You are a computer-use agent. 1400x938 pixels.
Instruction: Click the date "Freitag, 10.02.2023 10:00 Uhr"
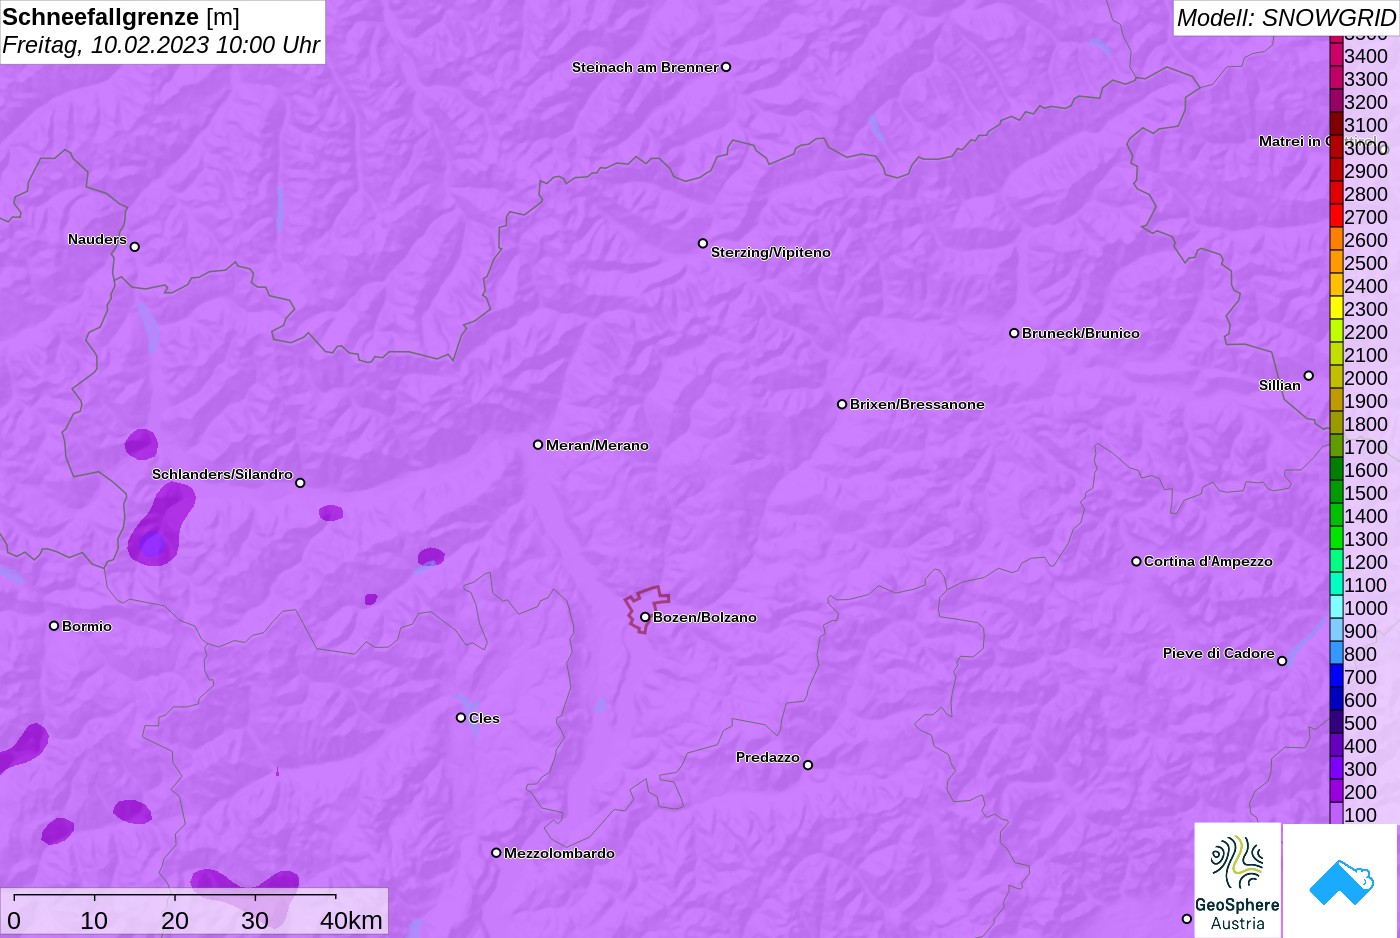pyautogui.click(x=161, y=45)
